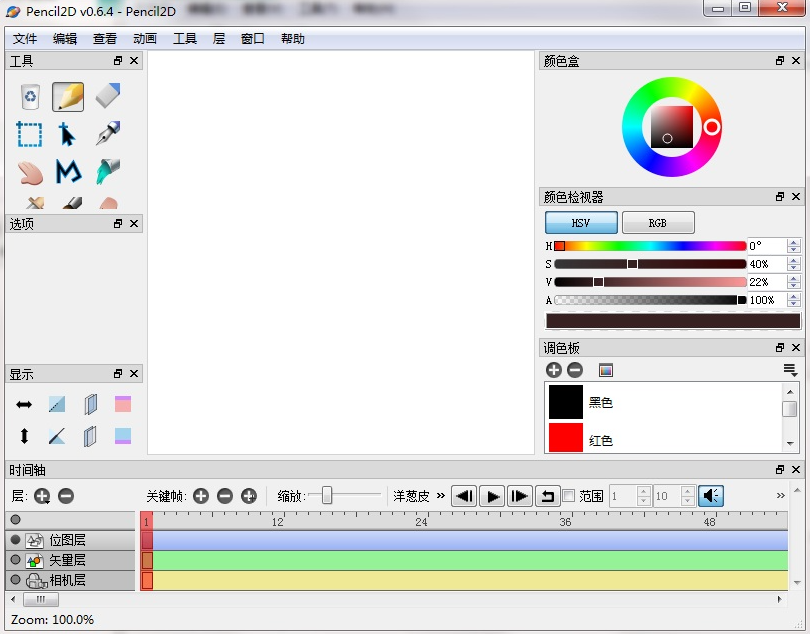This screenshot has height=634, width=810.
Task: Select the Pencil tool
Action: pos(68,96)
